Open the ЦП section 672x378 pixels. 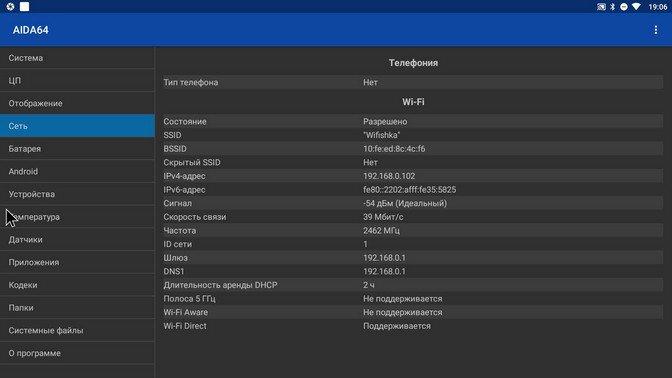[77, 81]
